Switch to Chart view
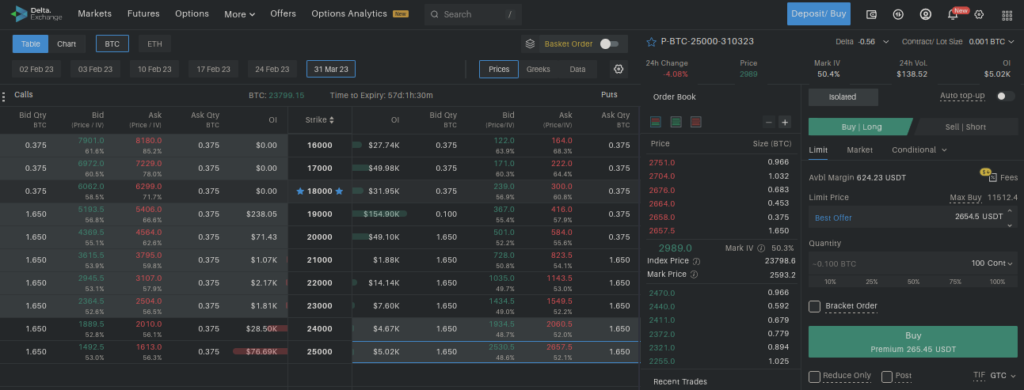 pos(67,44)
